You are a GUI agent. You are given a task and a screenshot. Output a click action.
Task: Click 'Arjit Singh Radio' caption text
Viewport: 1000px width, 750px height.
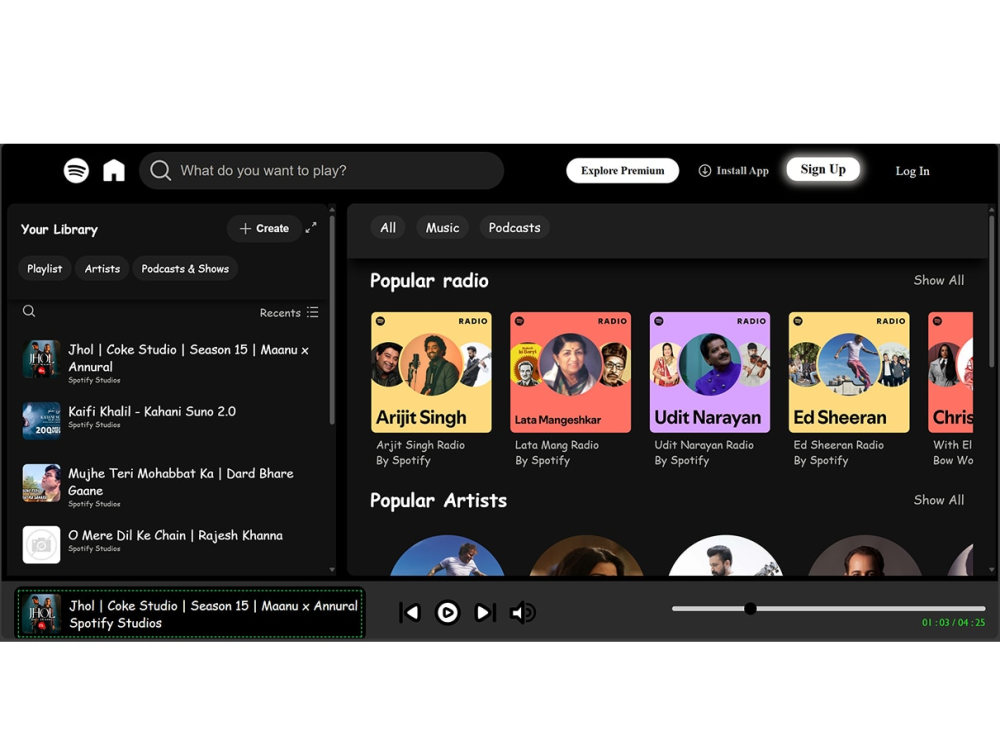[x=420, y=445]
